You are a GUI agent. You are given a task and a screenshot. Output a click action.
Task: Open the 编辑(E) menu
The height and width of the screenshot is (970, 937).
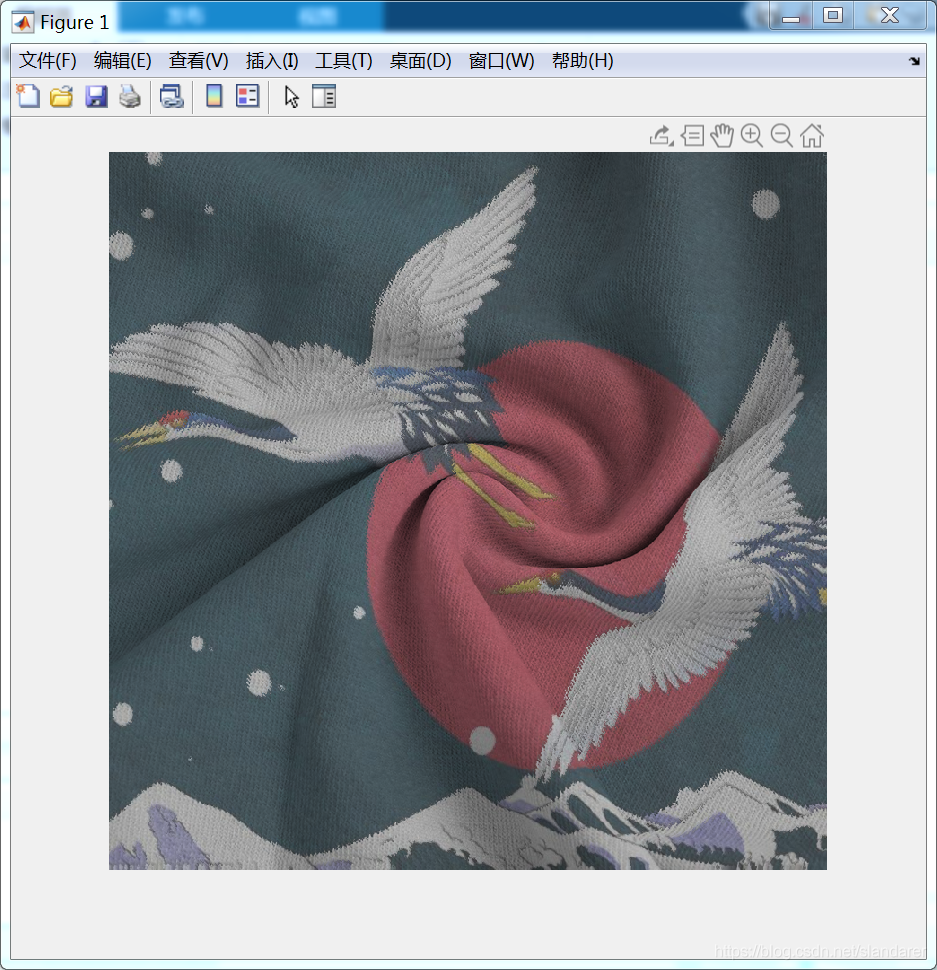(x=122, y=61)
